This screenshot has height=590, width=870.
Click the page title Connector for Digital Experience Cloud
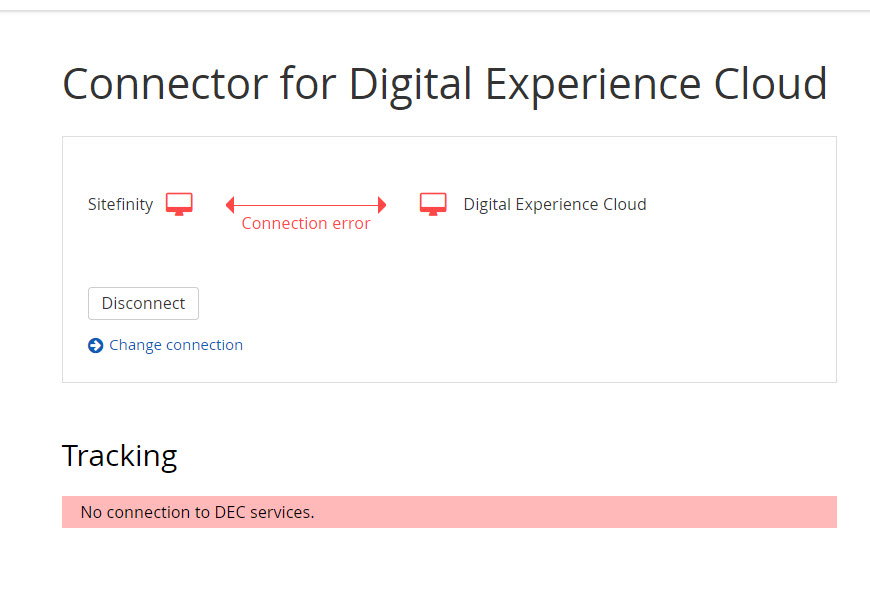[x=445, y=84]
